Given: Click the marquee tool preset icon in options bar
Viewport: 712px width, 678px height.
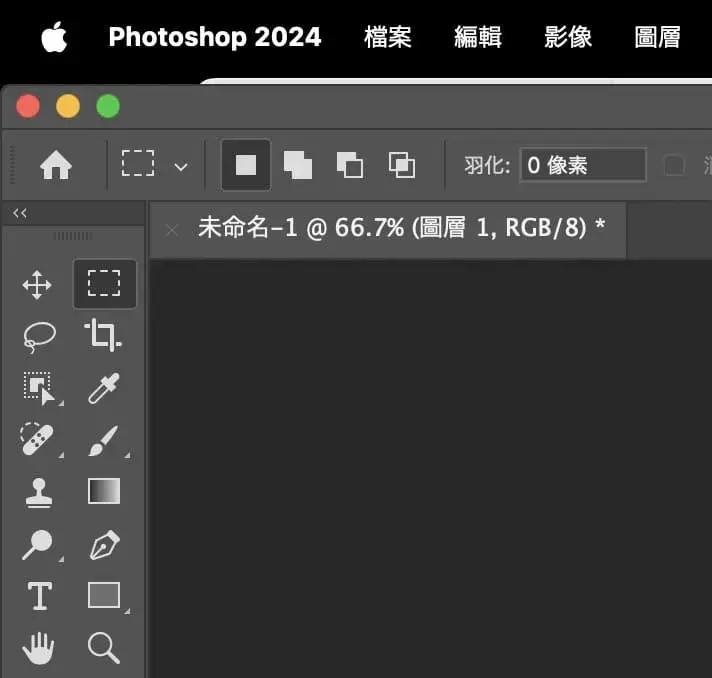Looking at the screenshot, I should [x=138, y=163].
